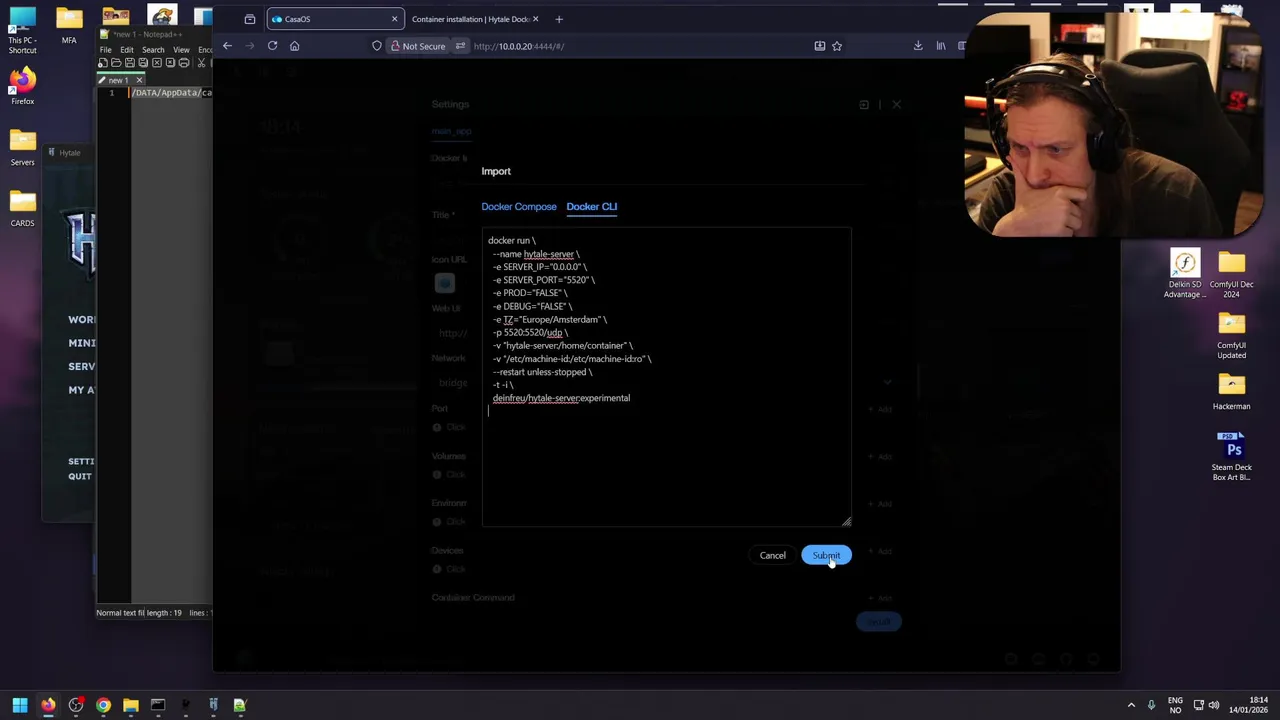Click the "-p 5520:5520/udp" port line
The height and width of the screenshot is (720, 1280).
(x=530, y=332)
